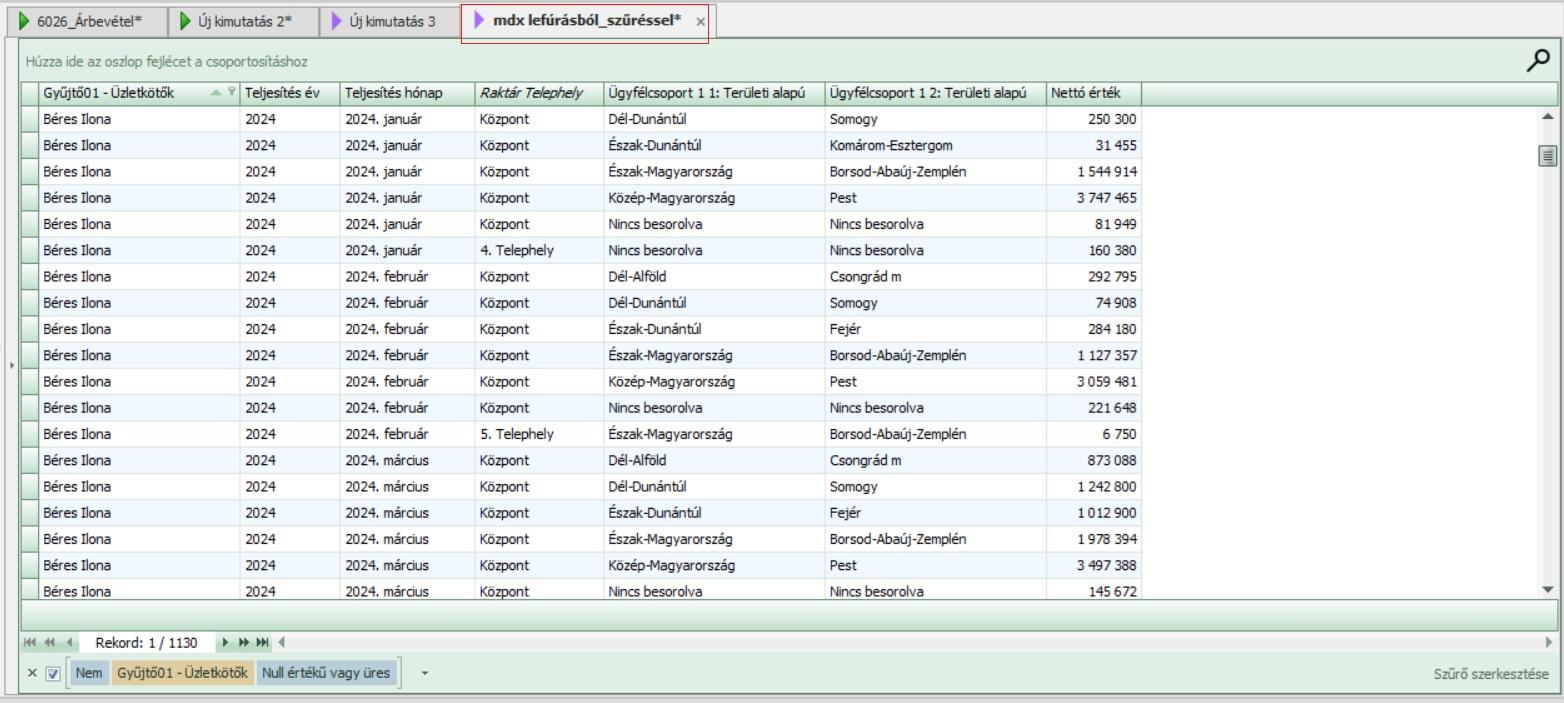Jump to next page of records
Image resolution: width=1564 pixels, height=703 pixels.
[244, 643]
